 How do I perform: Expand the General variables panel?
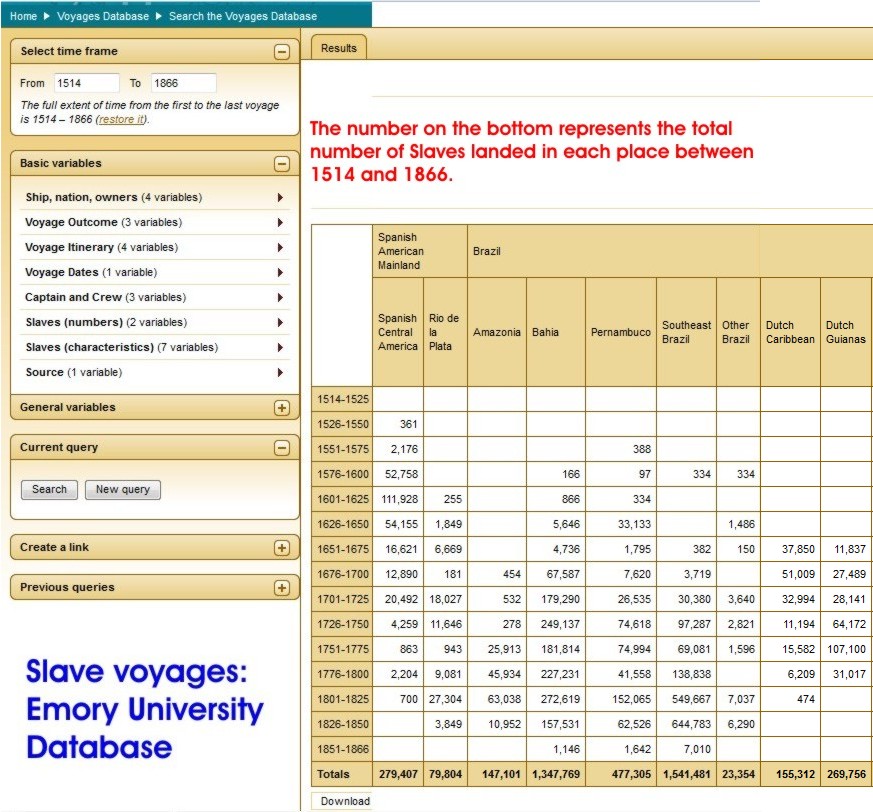[x=282, y=408]
